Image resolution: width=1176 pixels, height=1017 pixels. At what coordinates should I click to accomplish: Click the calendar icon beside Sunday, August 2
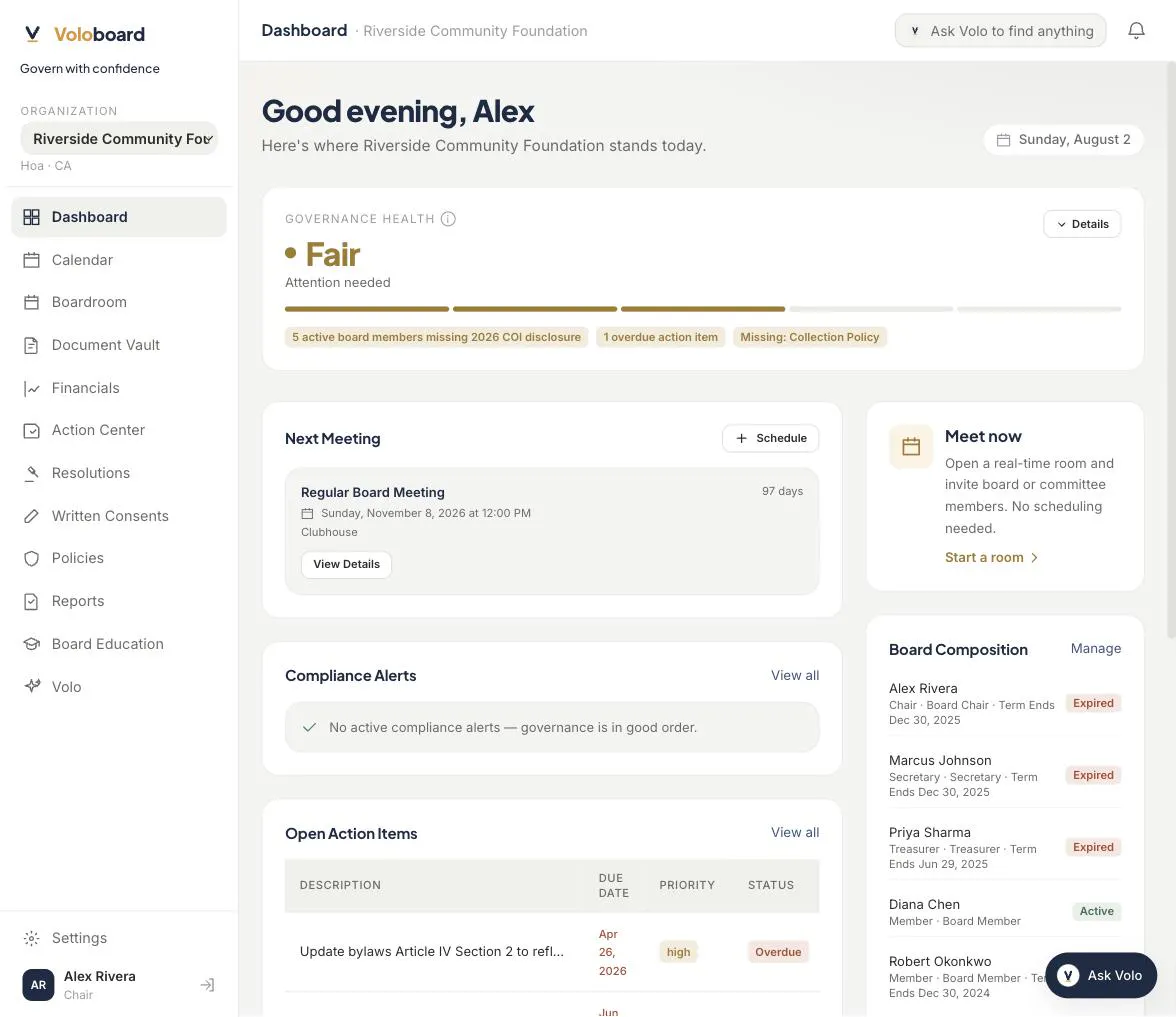pos(1003,140)
